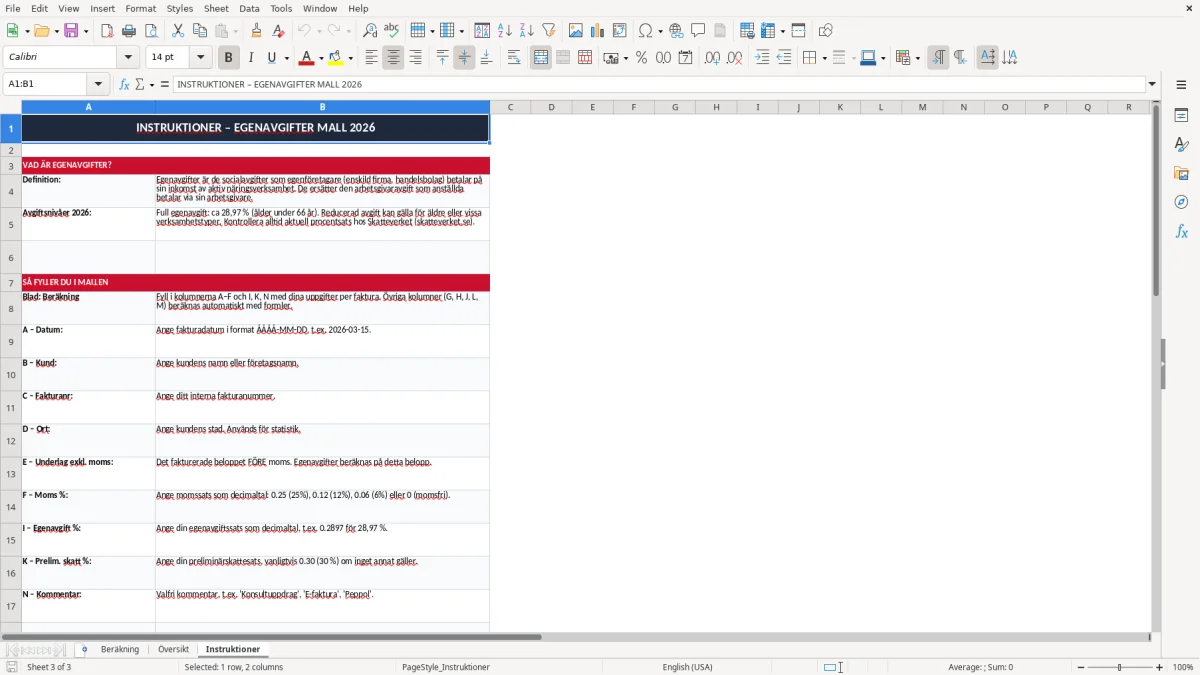This screenshot has height=675, width=1200.
Task: Expand the formula bar
Action: pos(1152,84)
